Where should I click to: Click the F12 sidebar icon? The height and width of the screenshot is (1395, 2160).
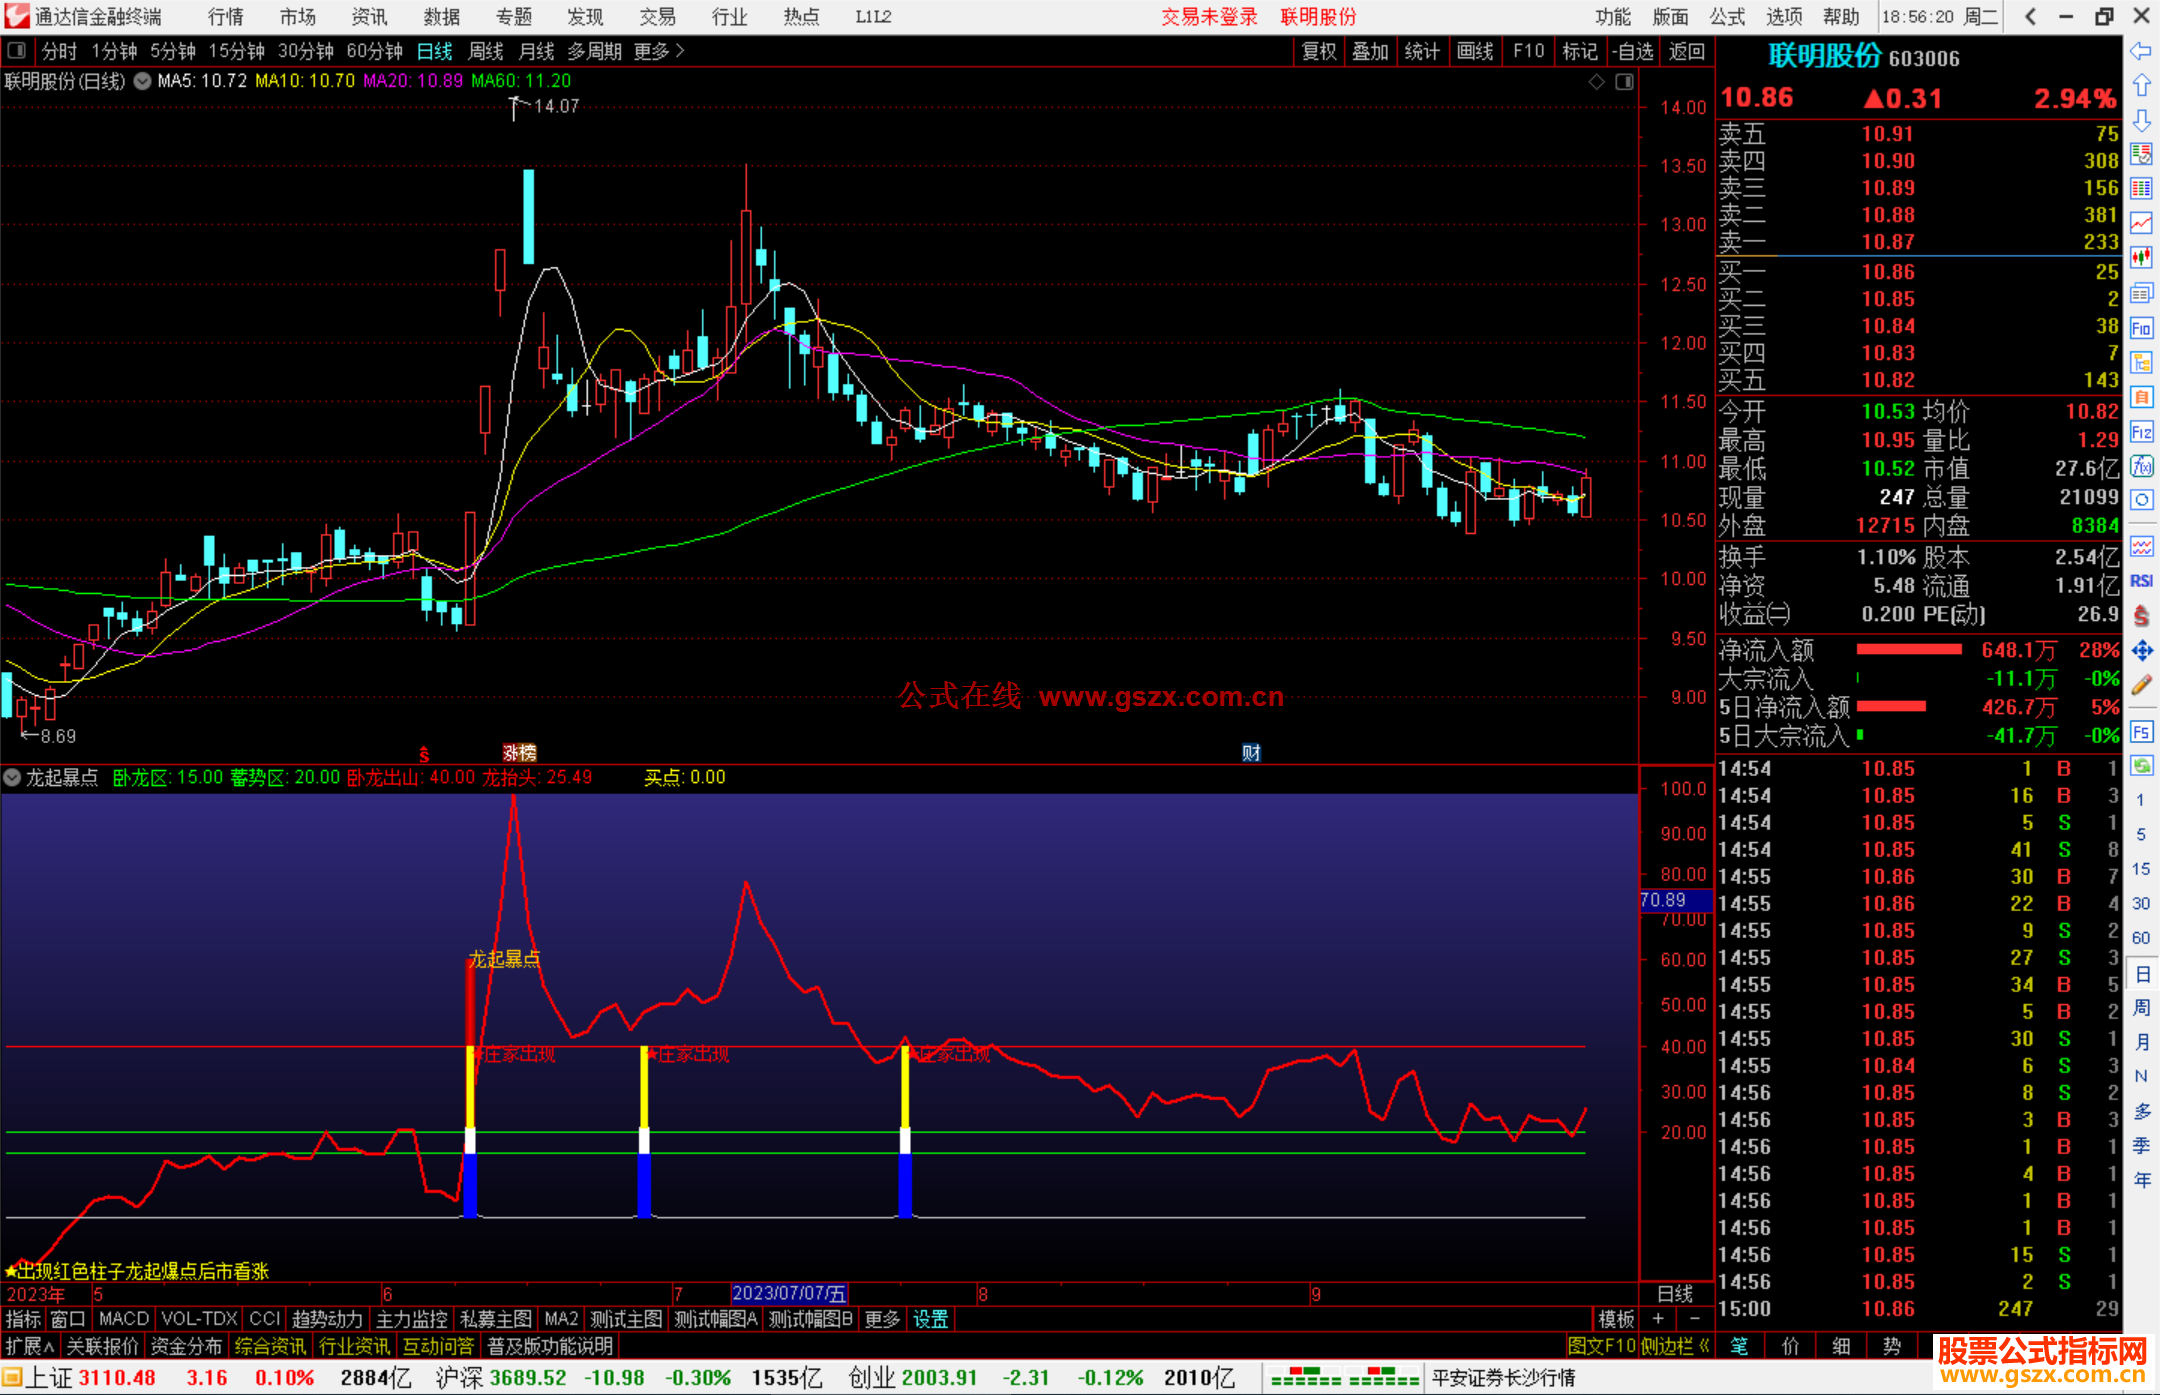[2141, 432]
